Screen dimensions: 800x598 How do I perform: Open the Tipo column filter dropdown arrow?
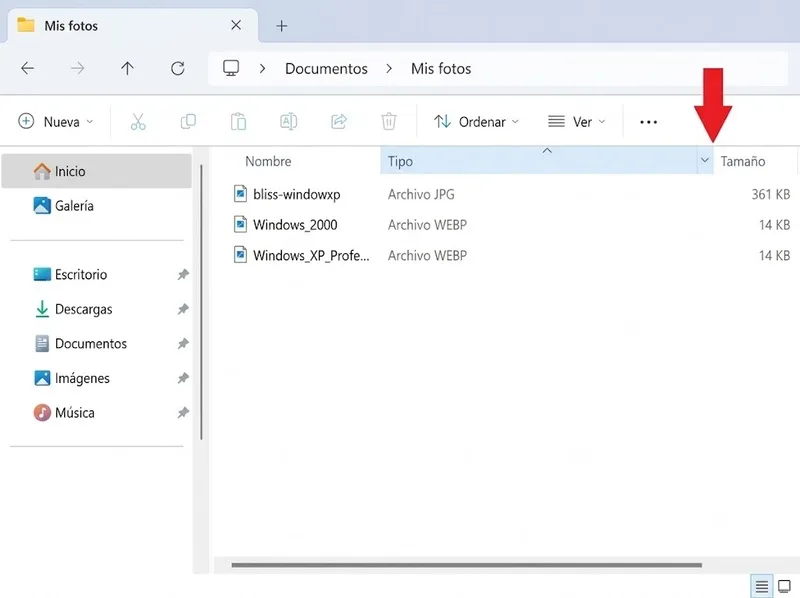tap(705, 161)
